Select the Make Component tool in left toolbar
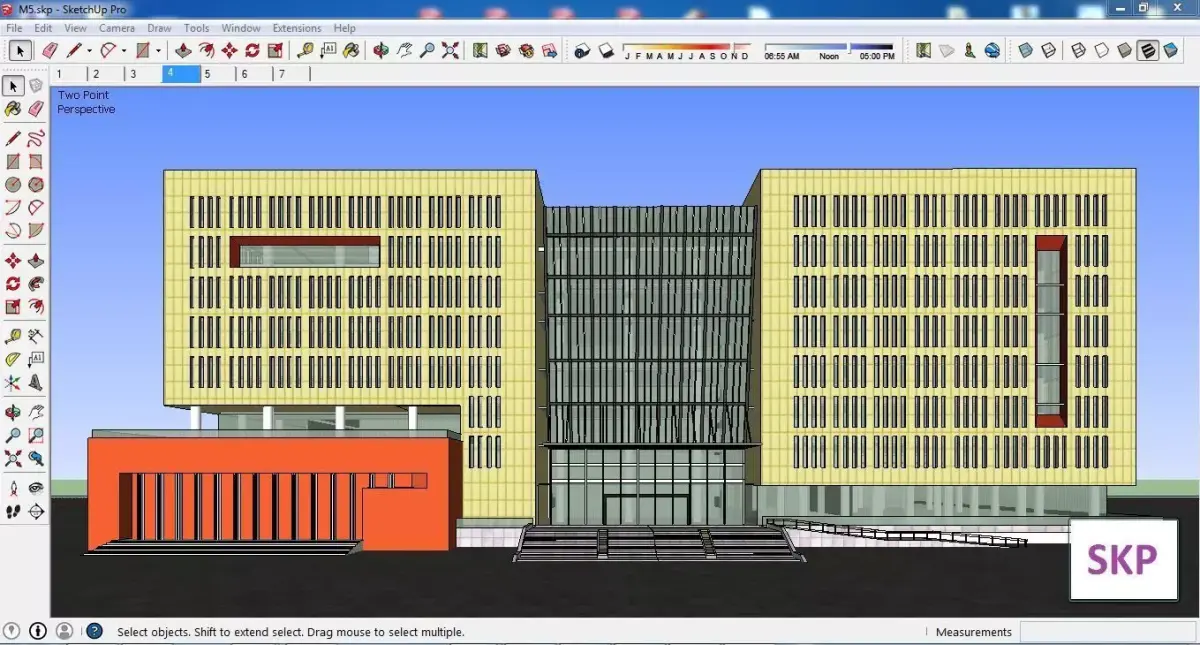The height and width of the screenshot is (645, 1200). click(36, 86)
